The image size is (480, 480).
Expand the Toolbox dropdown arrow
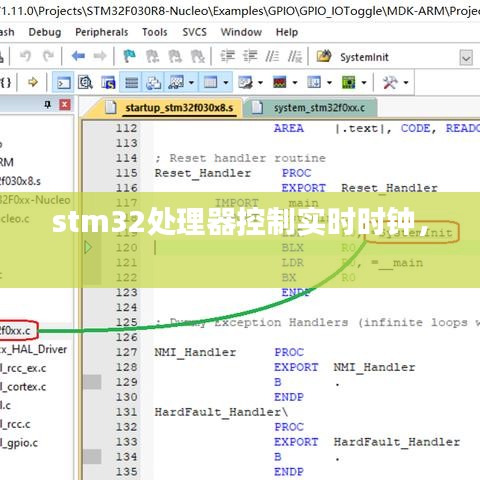[406, 82]
